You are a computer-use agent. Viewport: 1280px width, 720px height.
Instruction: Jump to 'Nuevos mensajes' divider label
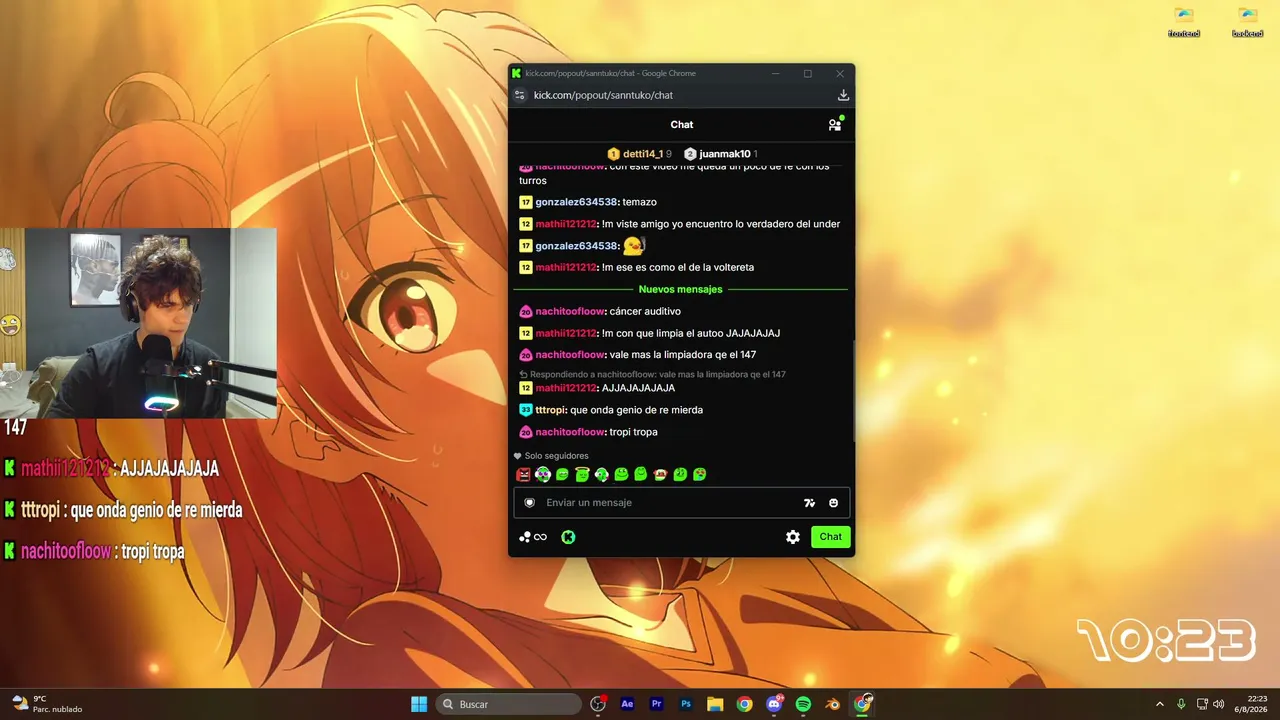pos(680,290)
